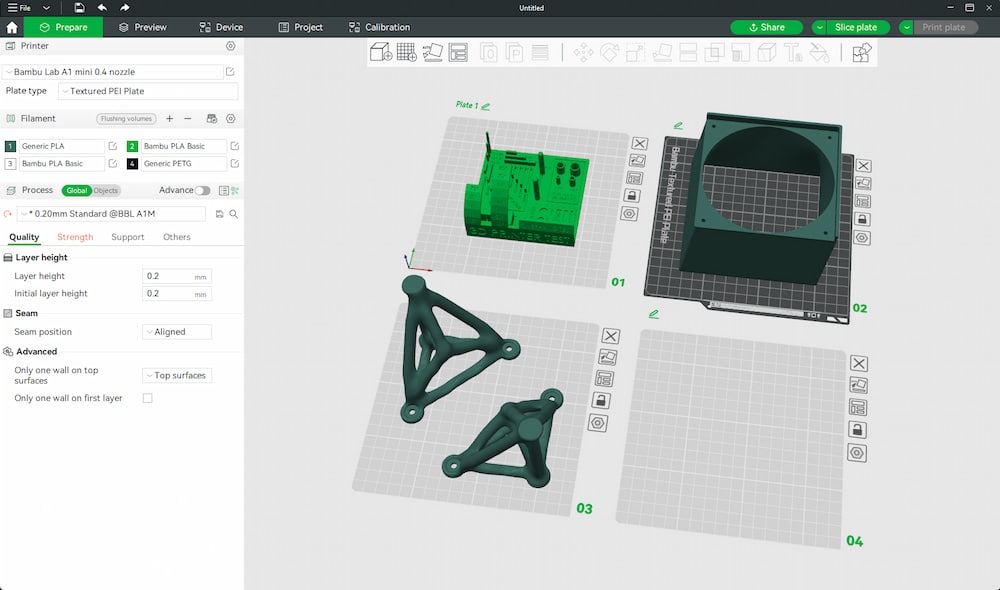Screen dimensions: 1000x590
Task: Enable Only one wall on first layer
Action: coord(147,398)
